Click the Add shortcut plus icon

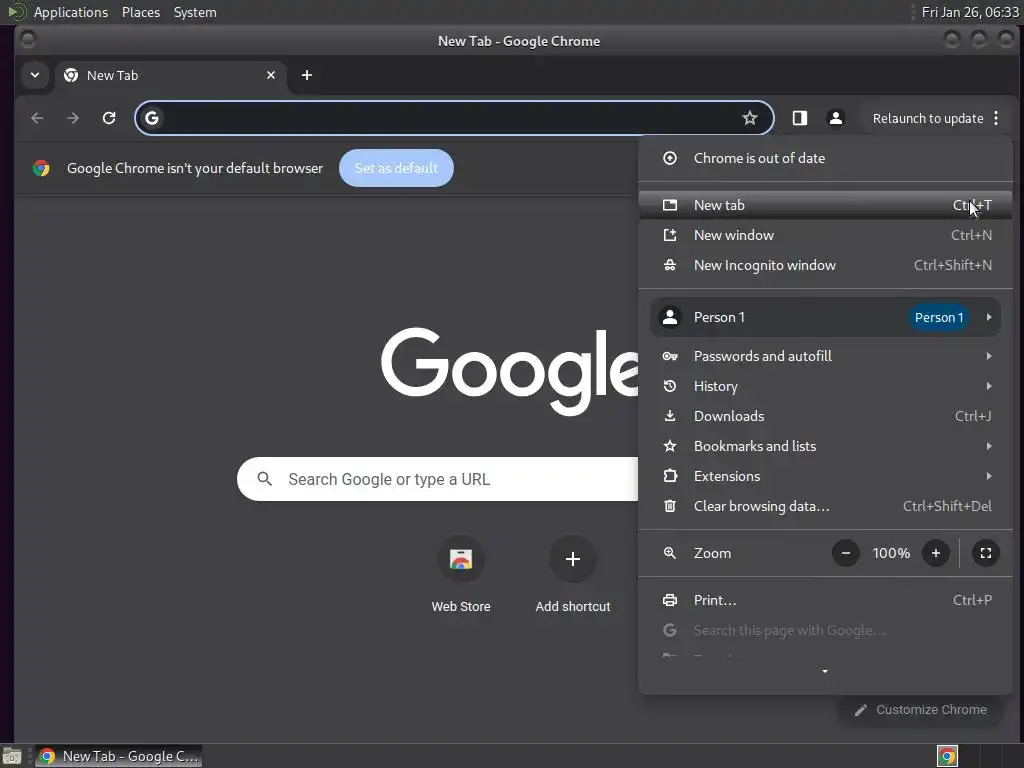[573, 559]
